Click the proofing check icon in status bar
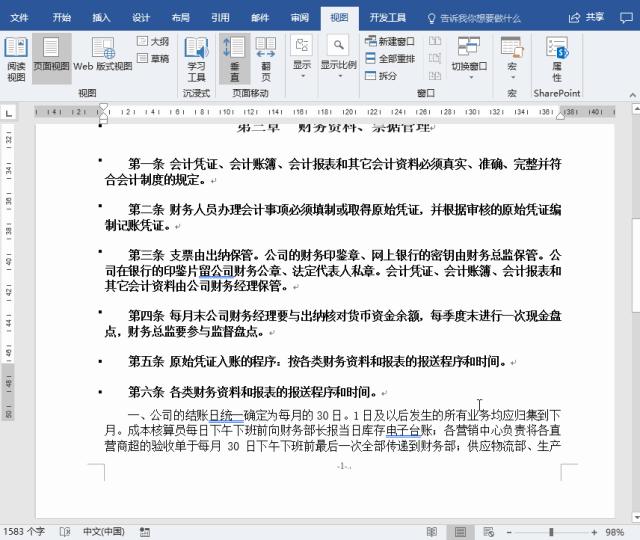 65,532
